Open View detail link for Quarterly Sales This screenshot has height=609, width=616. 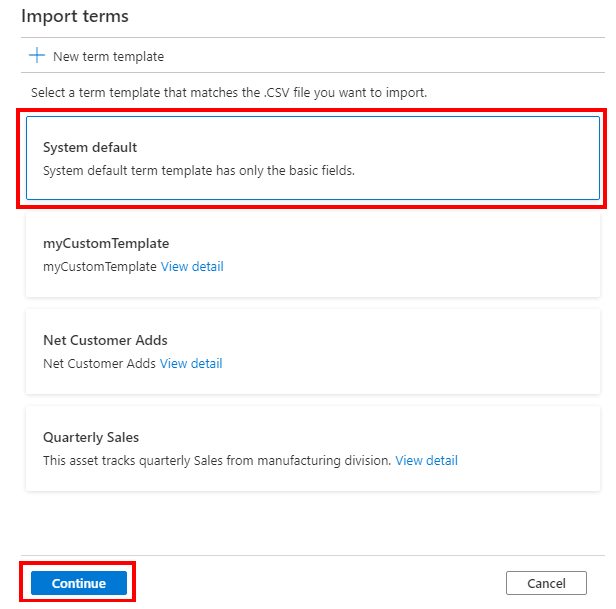(426, 461)
